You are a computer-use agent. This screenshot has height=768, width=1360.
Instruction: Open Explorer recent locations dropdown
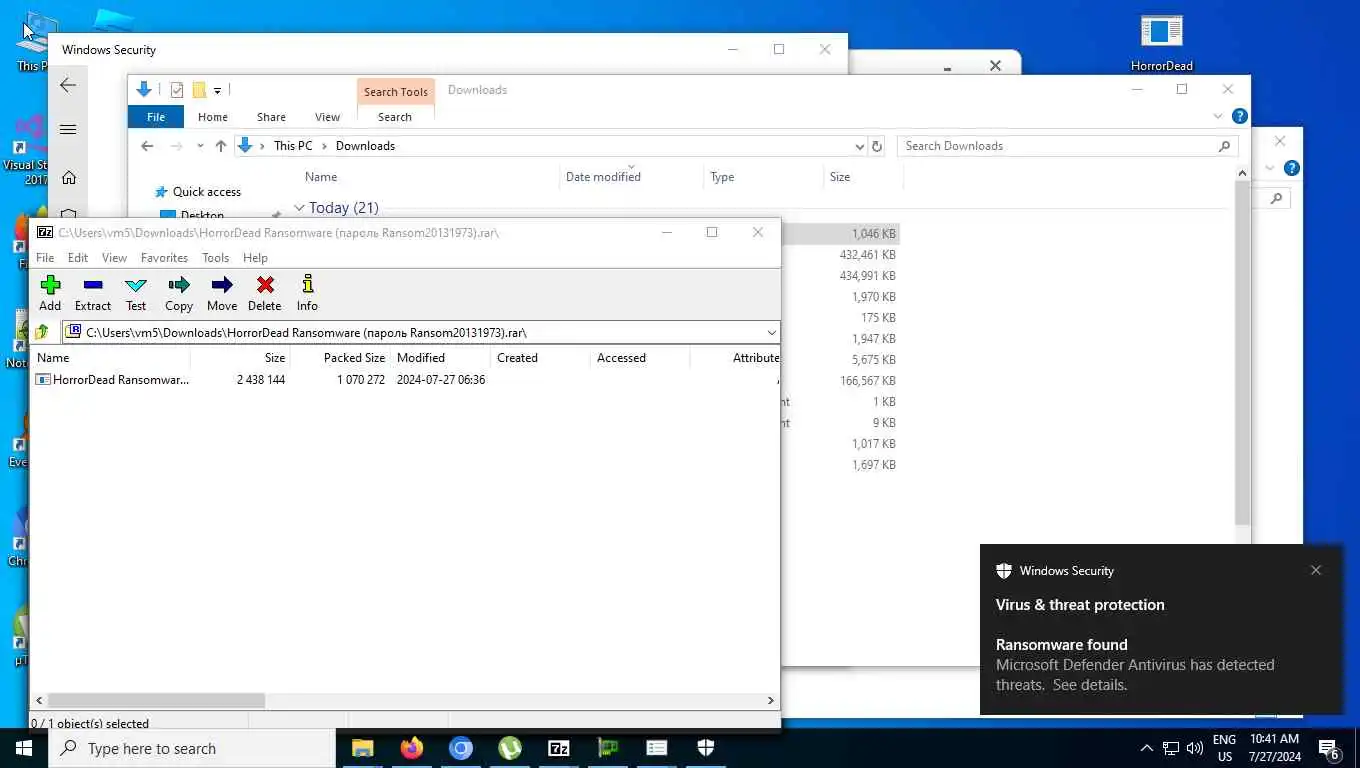[x=200, y=146]
